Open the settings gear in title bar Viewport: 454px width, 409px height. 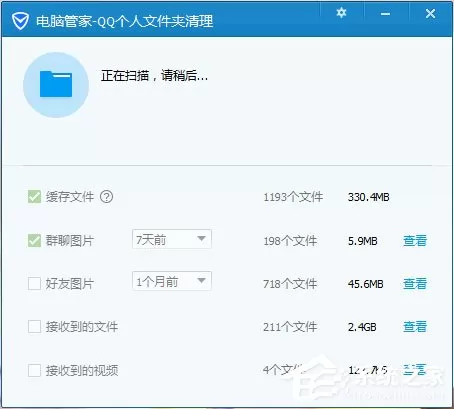(x=341, y=13)
